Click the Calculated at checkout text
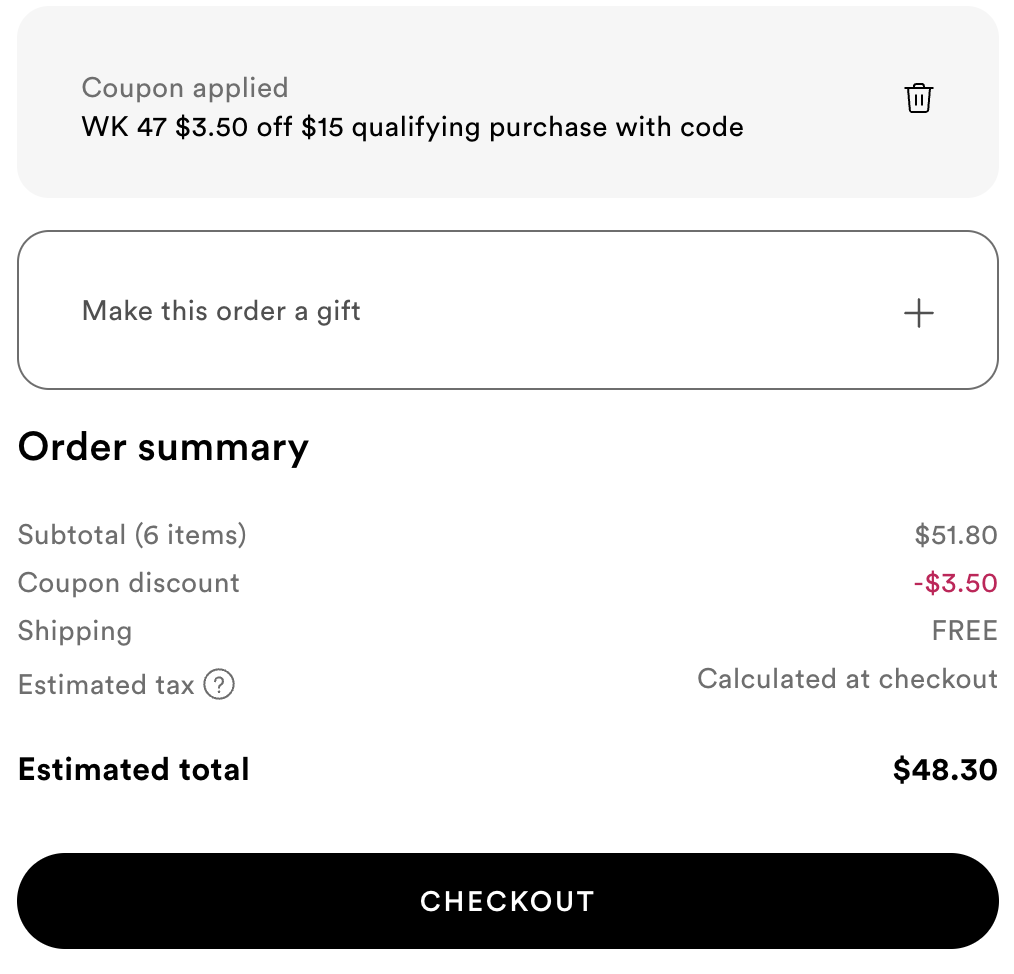The height and width of the screenshot is (974, 1014). (x=847, y=679)
